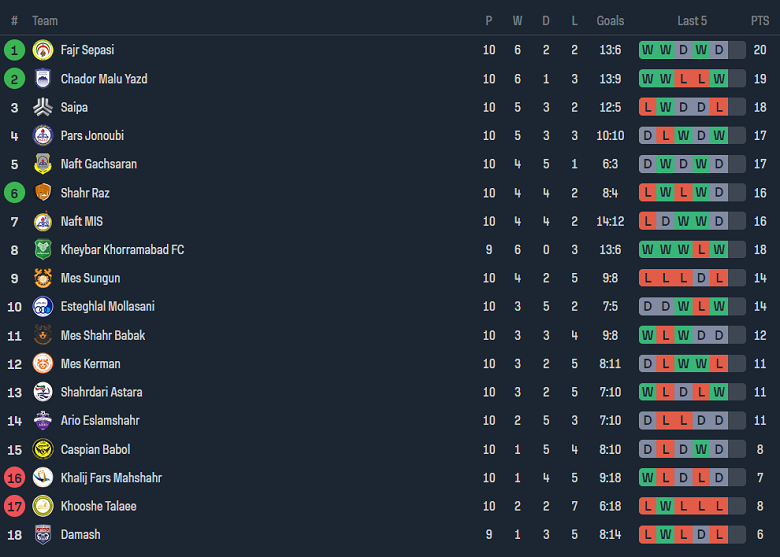Image resolution: width=780 pixels, height=557 pixels.
Task: Sort standings by Goals column header
Action: (610, 21)
